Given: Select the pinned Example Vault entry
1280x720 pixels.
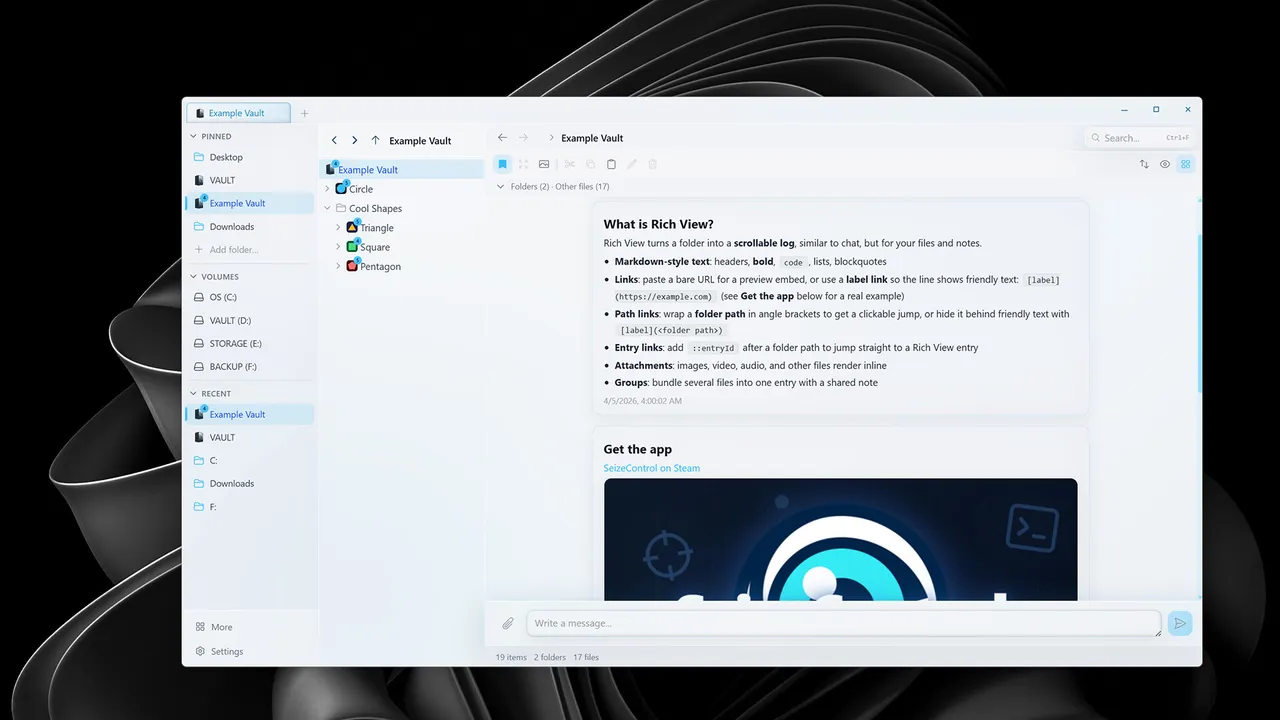Looking at the screenshot, I should (249, 203).
